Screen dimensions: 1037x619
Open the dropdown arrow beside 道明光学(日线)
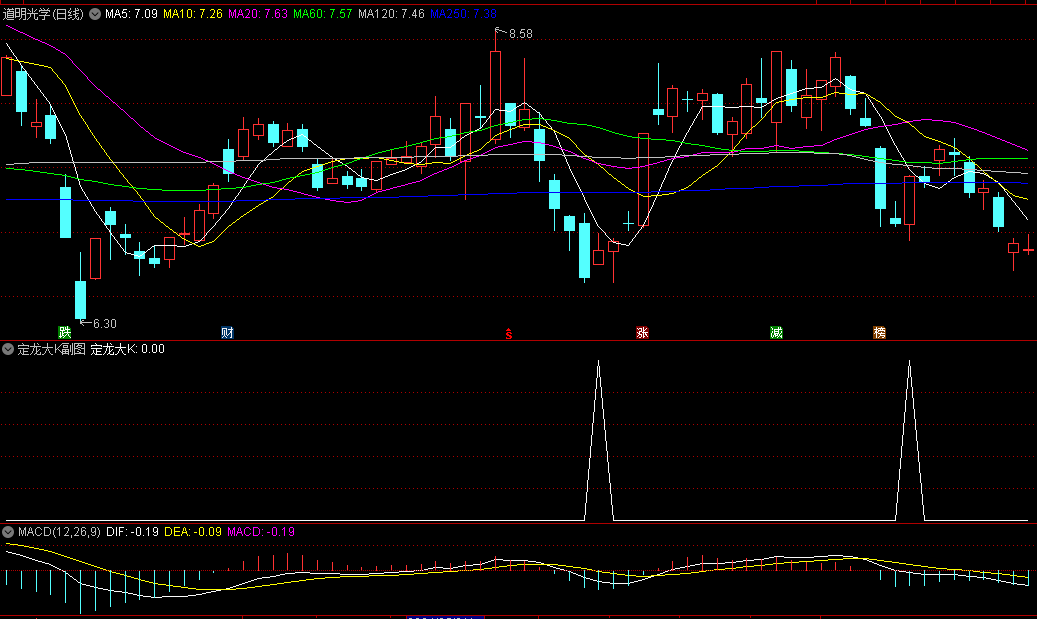[95, 14]
